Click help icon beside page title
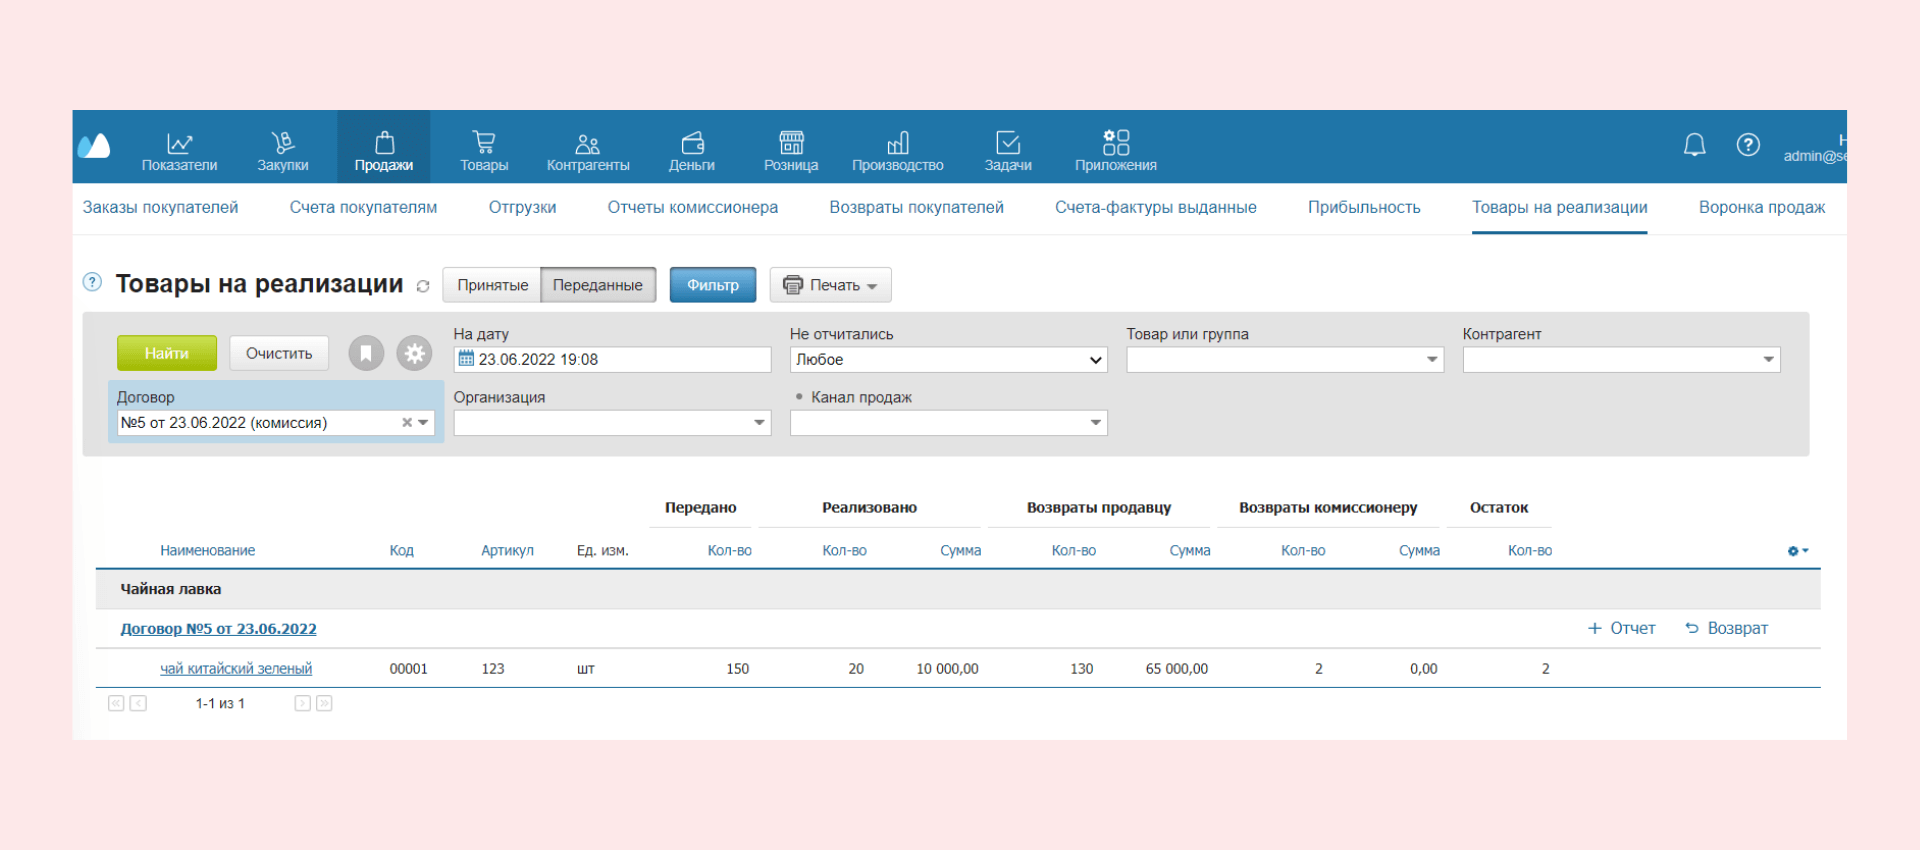Image resolution: width=1920 pixels, height=850 pixels. pos(92,282)
